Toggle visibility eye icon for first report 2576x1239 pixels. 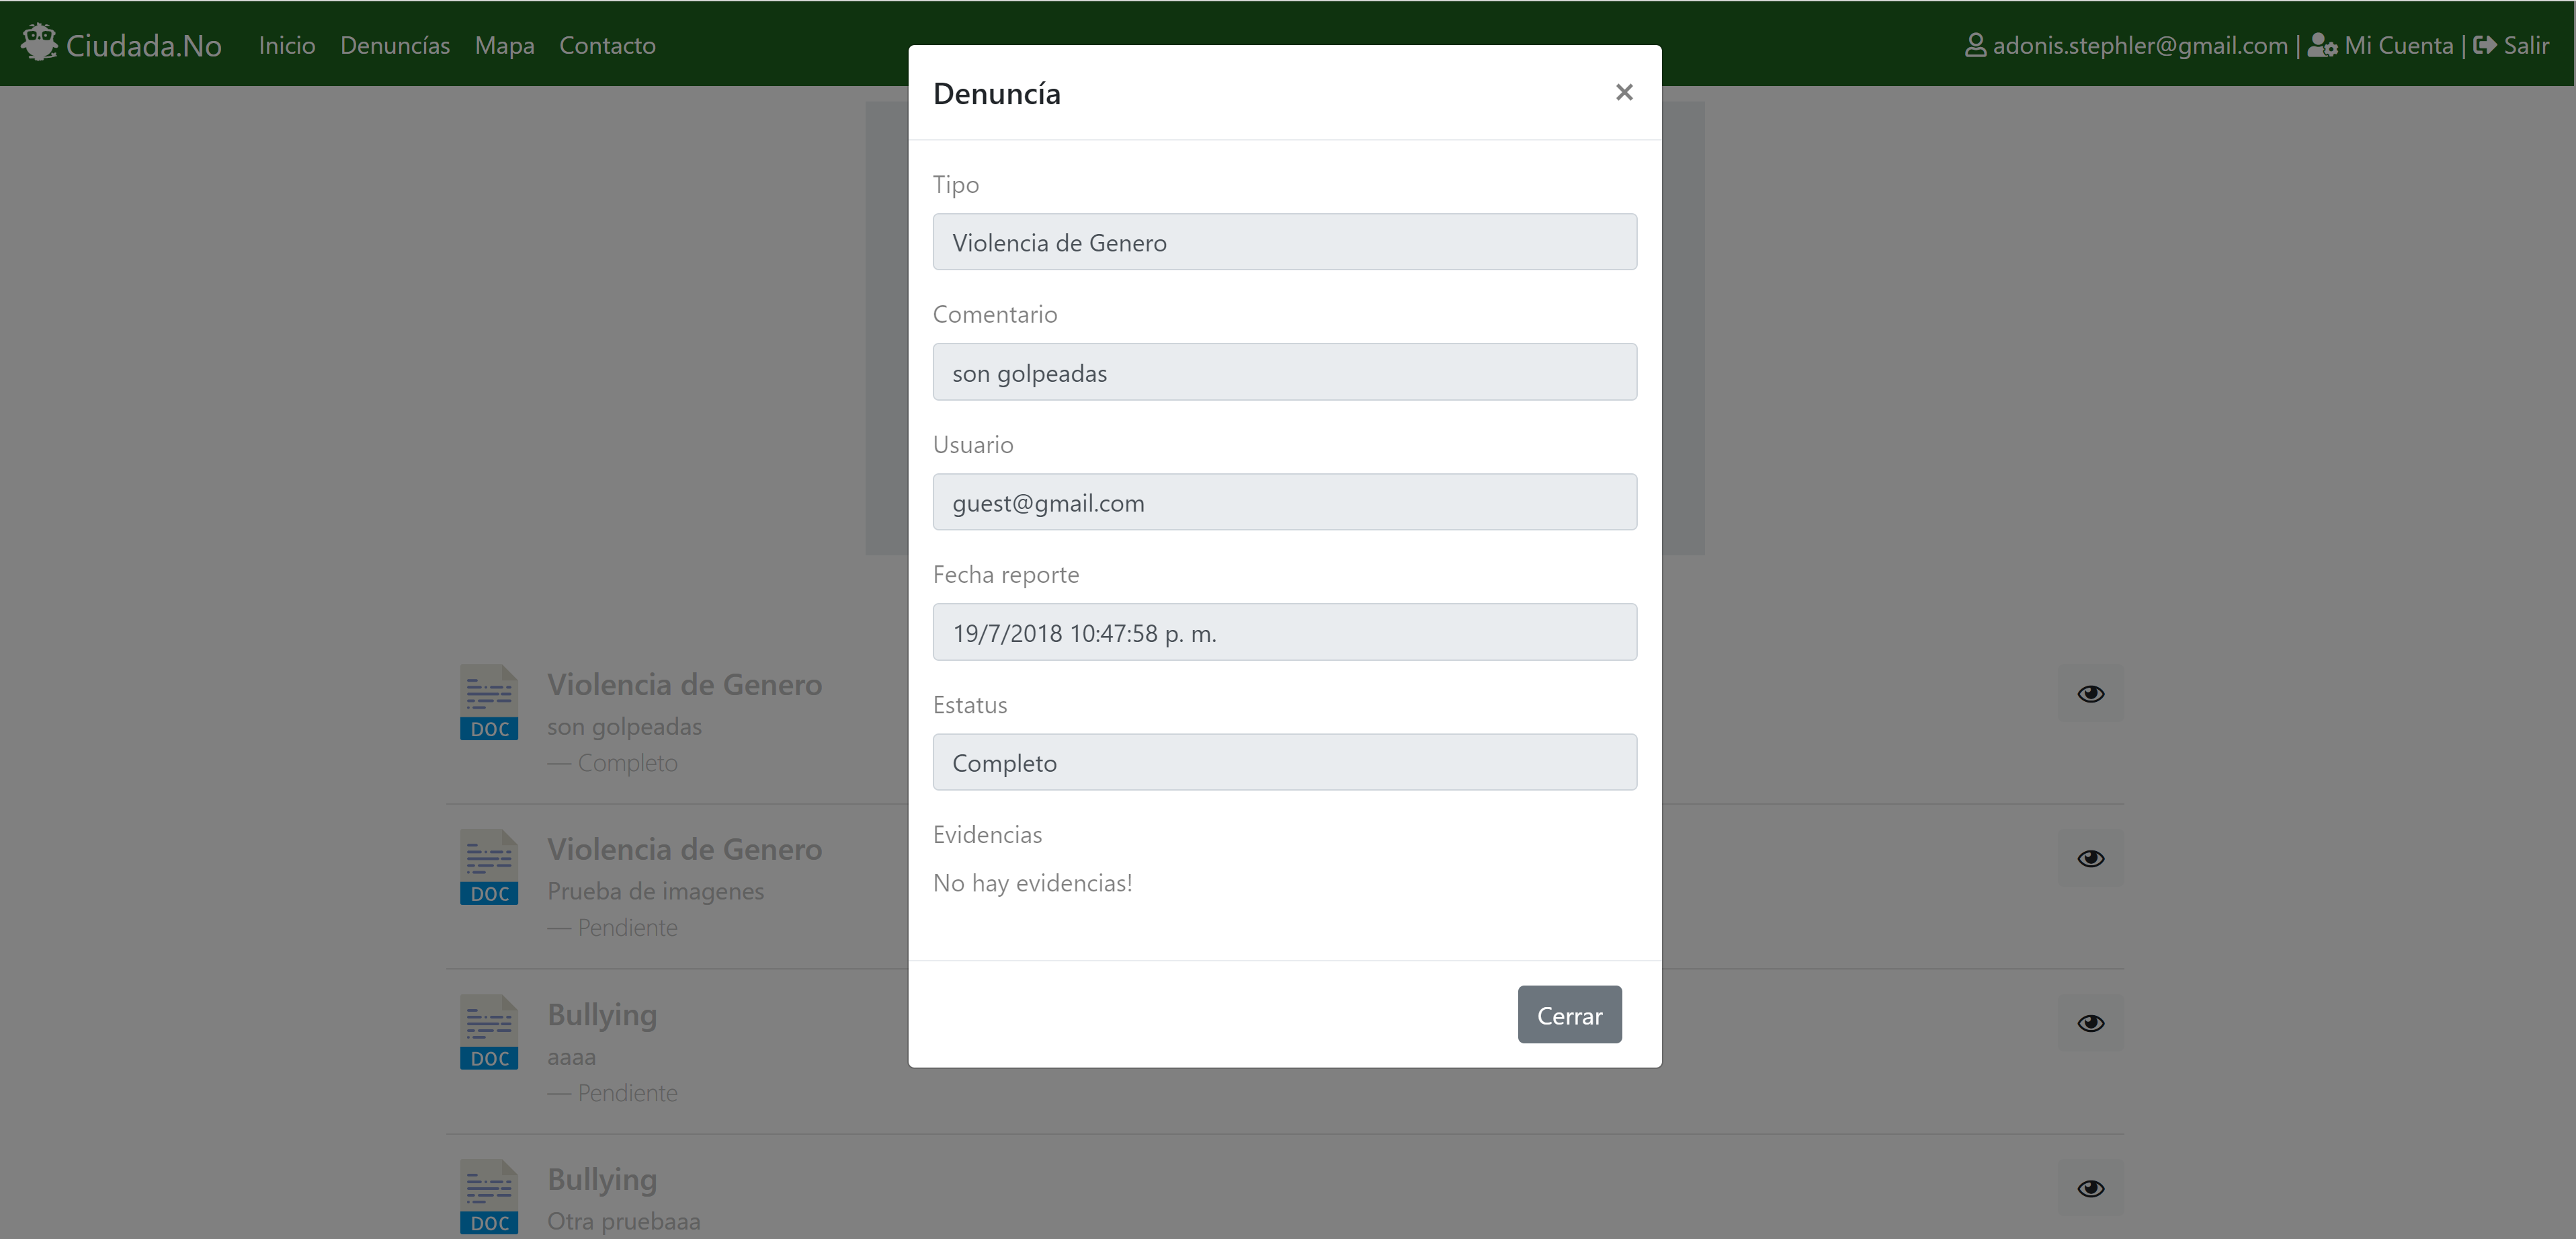(2091, 693)
